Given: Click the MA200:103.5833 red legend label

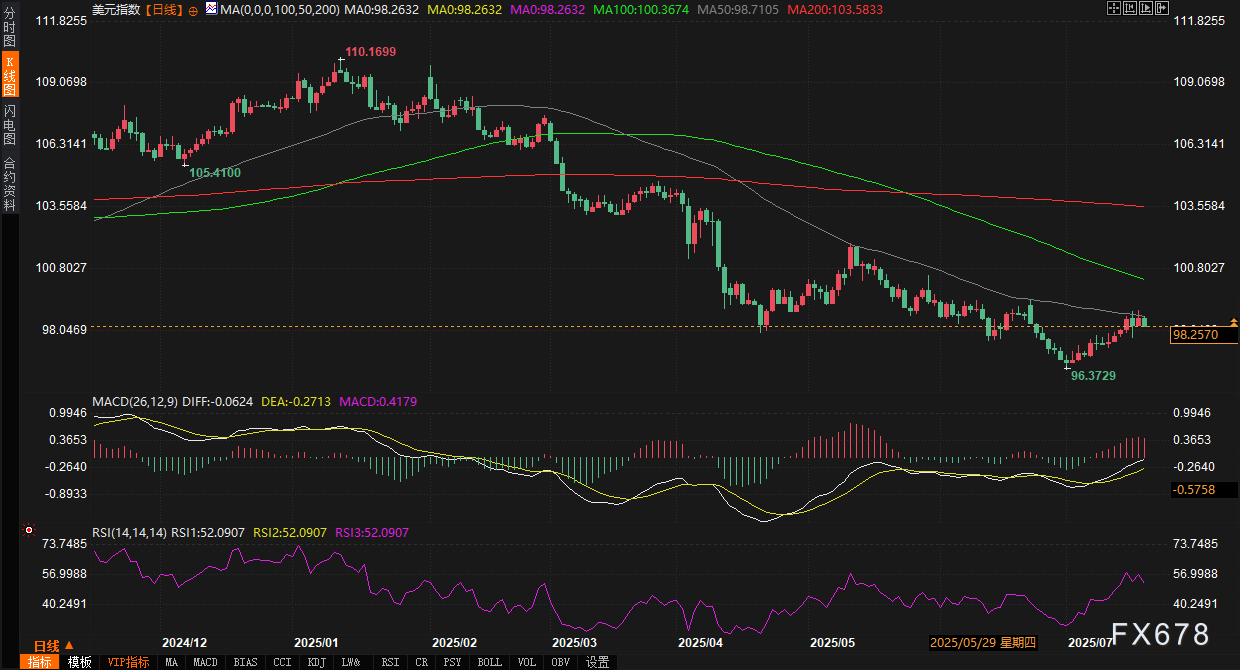Looking at the screenshot, I should point(837,9).
